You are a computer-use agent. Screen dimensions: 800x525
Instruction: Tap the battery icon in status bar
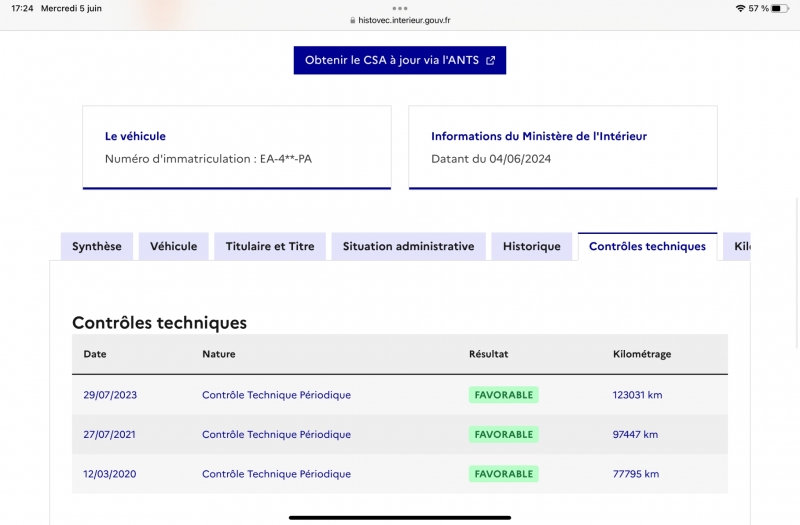[780, 8]
